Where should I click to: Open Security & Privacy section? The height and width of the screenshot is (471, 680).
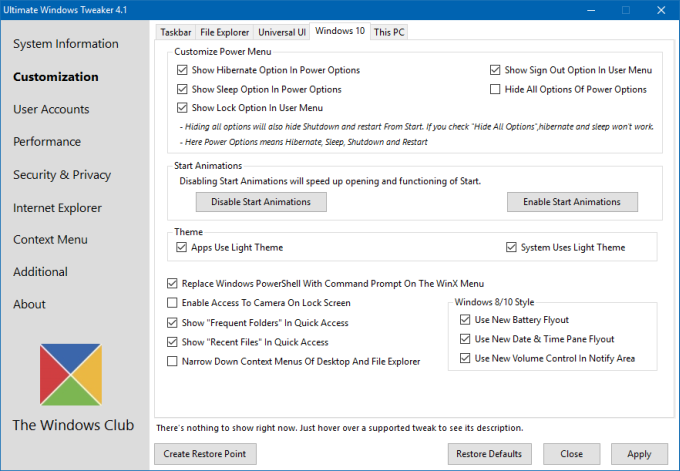[x=62, y=175]
